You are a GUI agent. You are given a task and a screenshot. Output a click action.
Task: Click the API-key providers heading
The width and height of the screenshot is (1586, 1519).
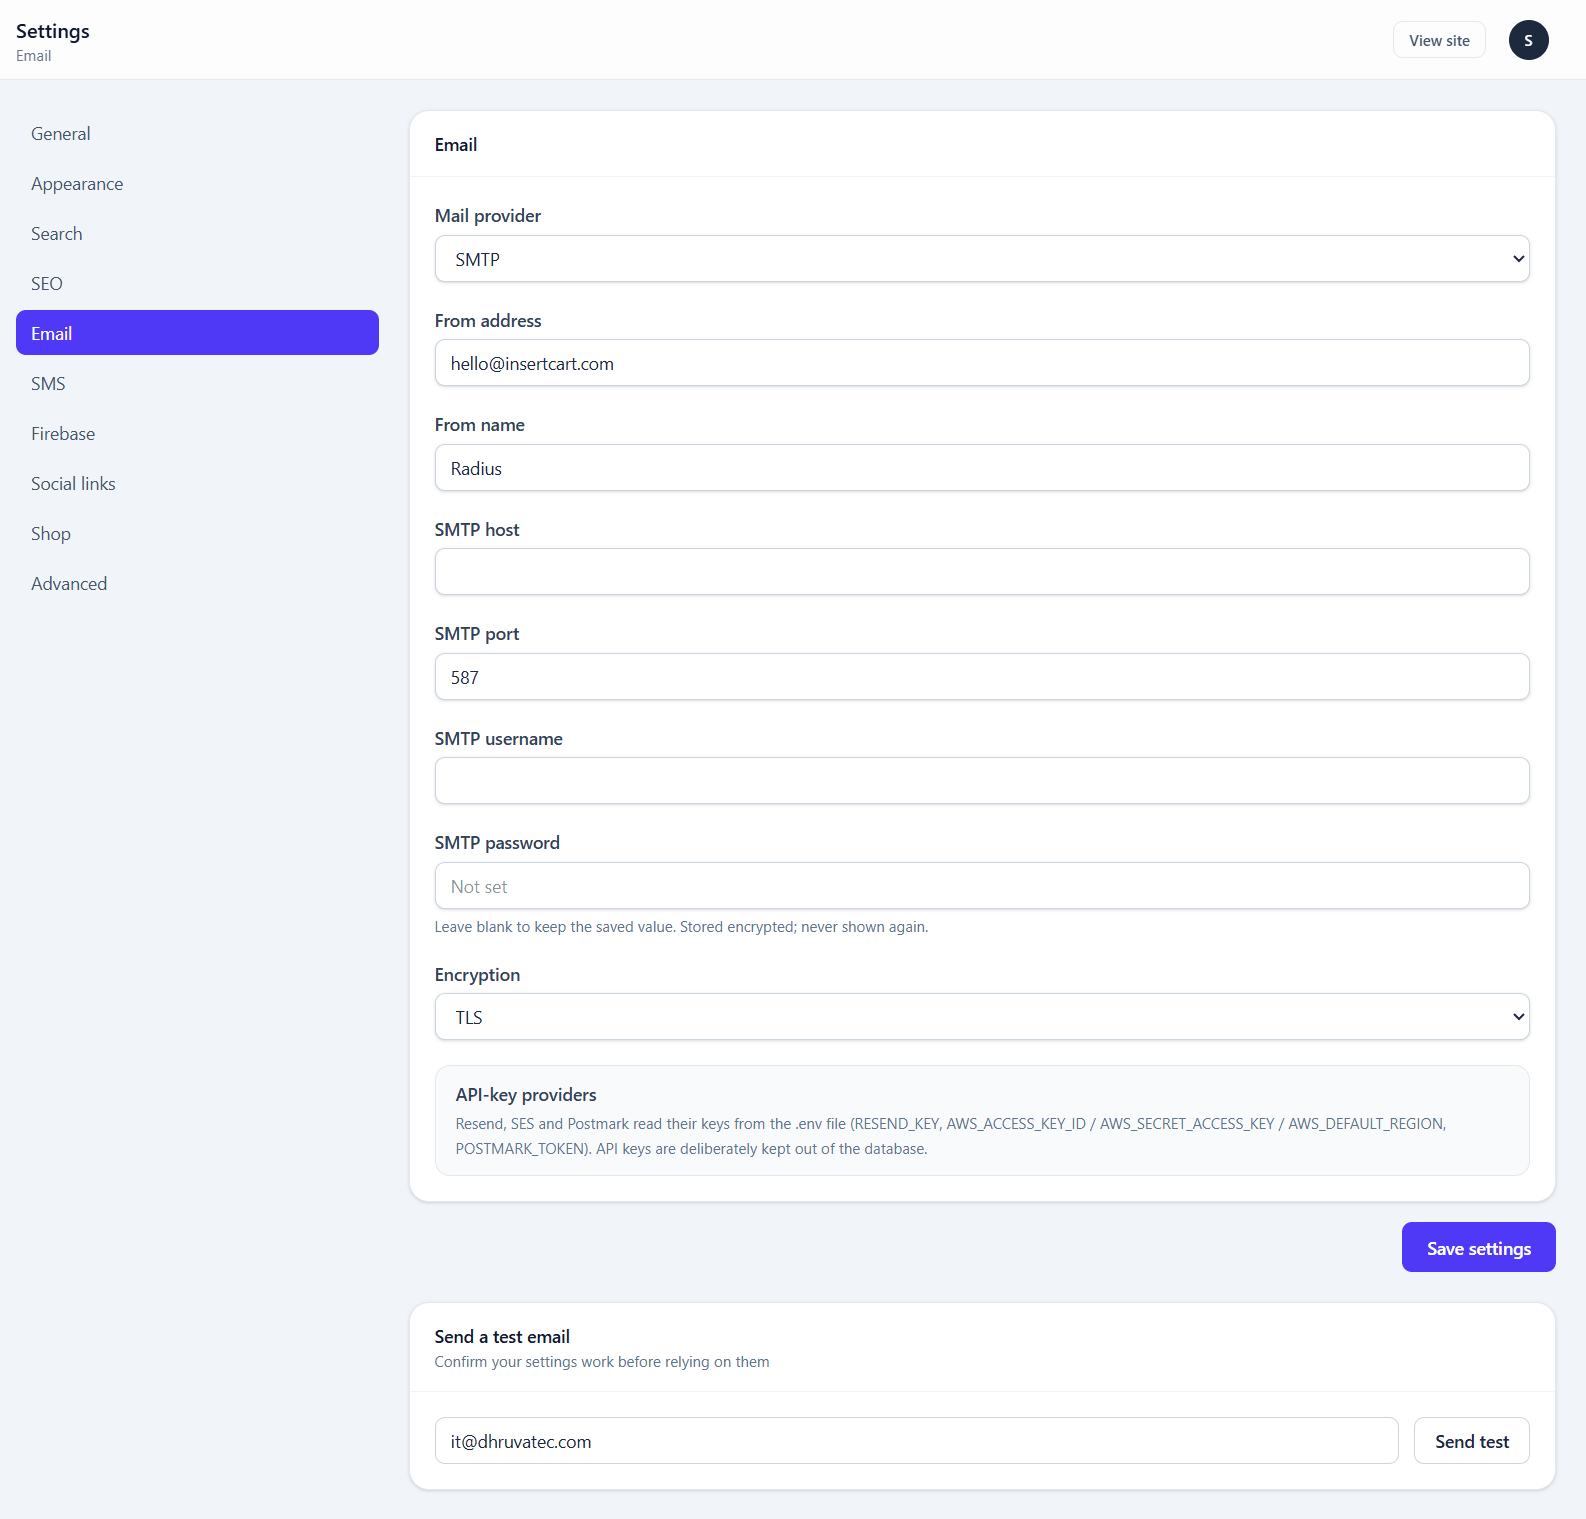(526, 1095)
